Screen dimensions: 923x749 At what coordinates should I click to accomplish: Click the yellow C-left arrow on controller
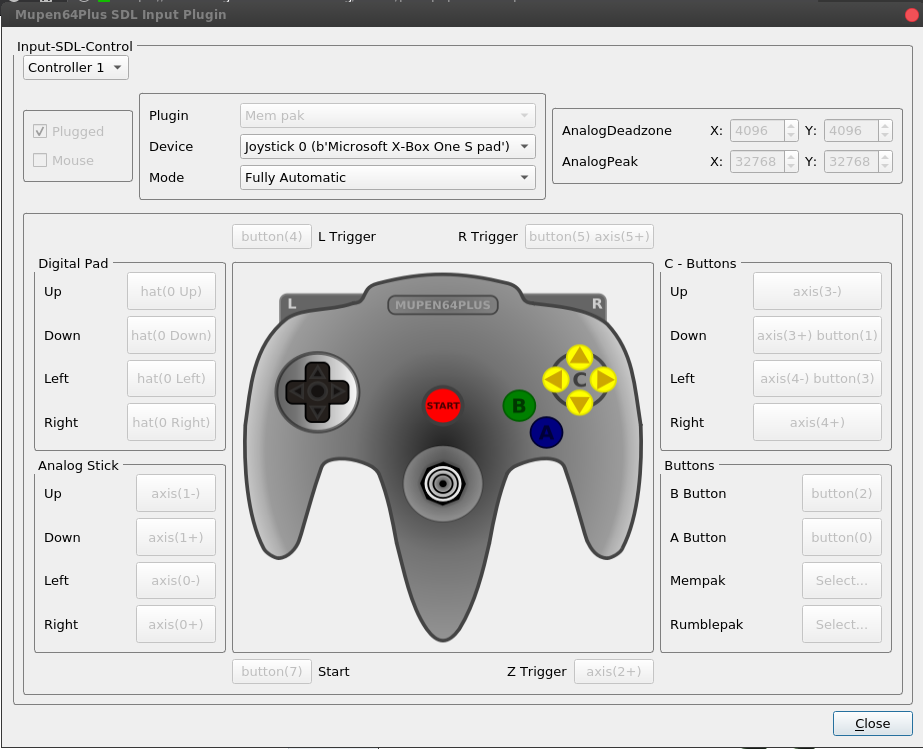point(556,380)
